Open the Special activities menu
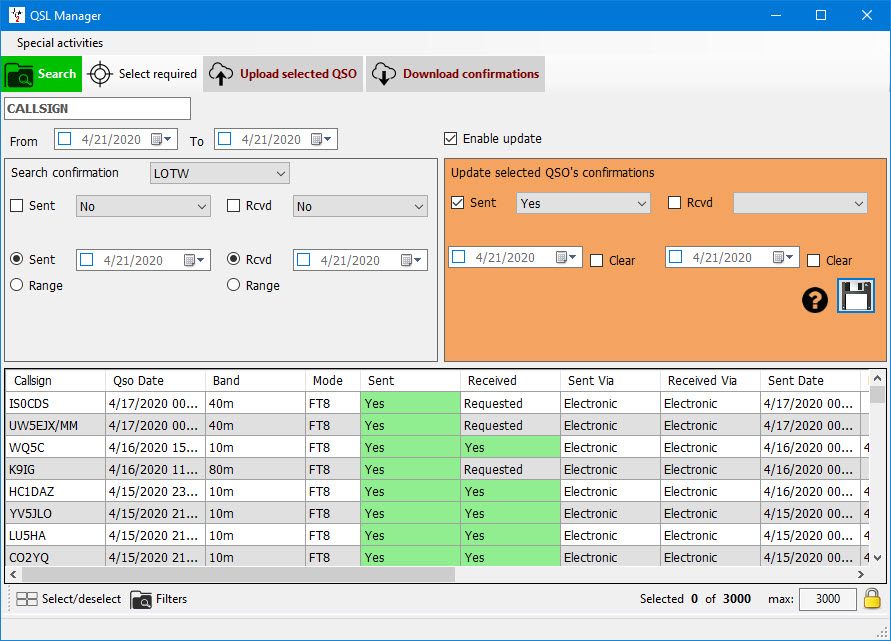891x641 pixels. (x=60, y=43)
